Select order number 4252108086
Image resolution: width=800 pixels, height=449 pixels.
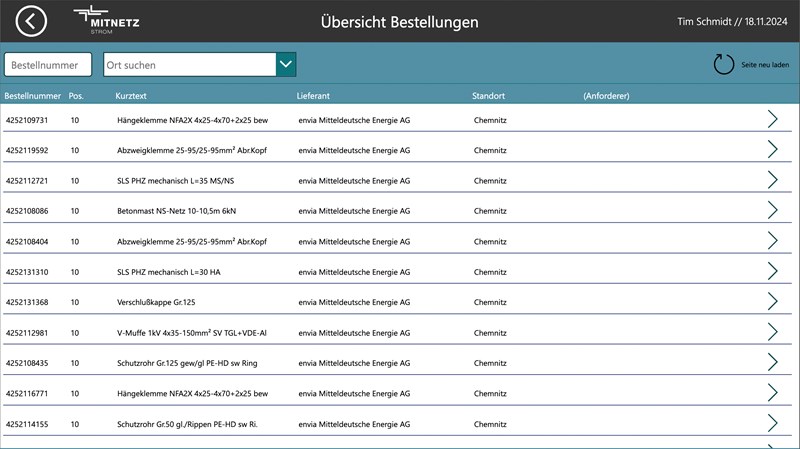click(27, 211)
